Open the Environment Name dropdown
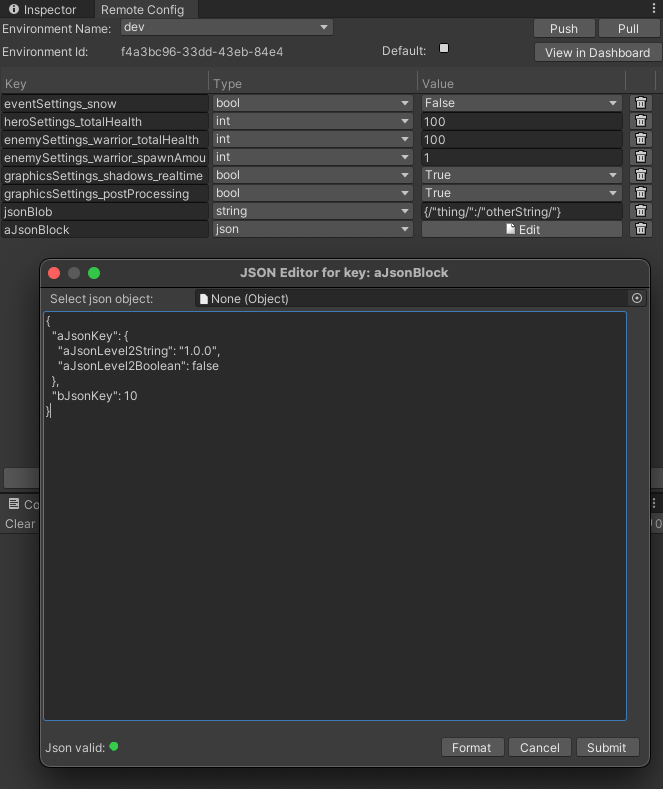The width and height of the screenshot is (663, 789). (x=226, y=28)
